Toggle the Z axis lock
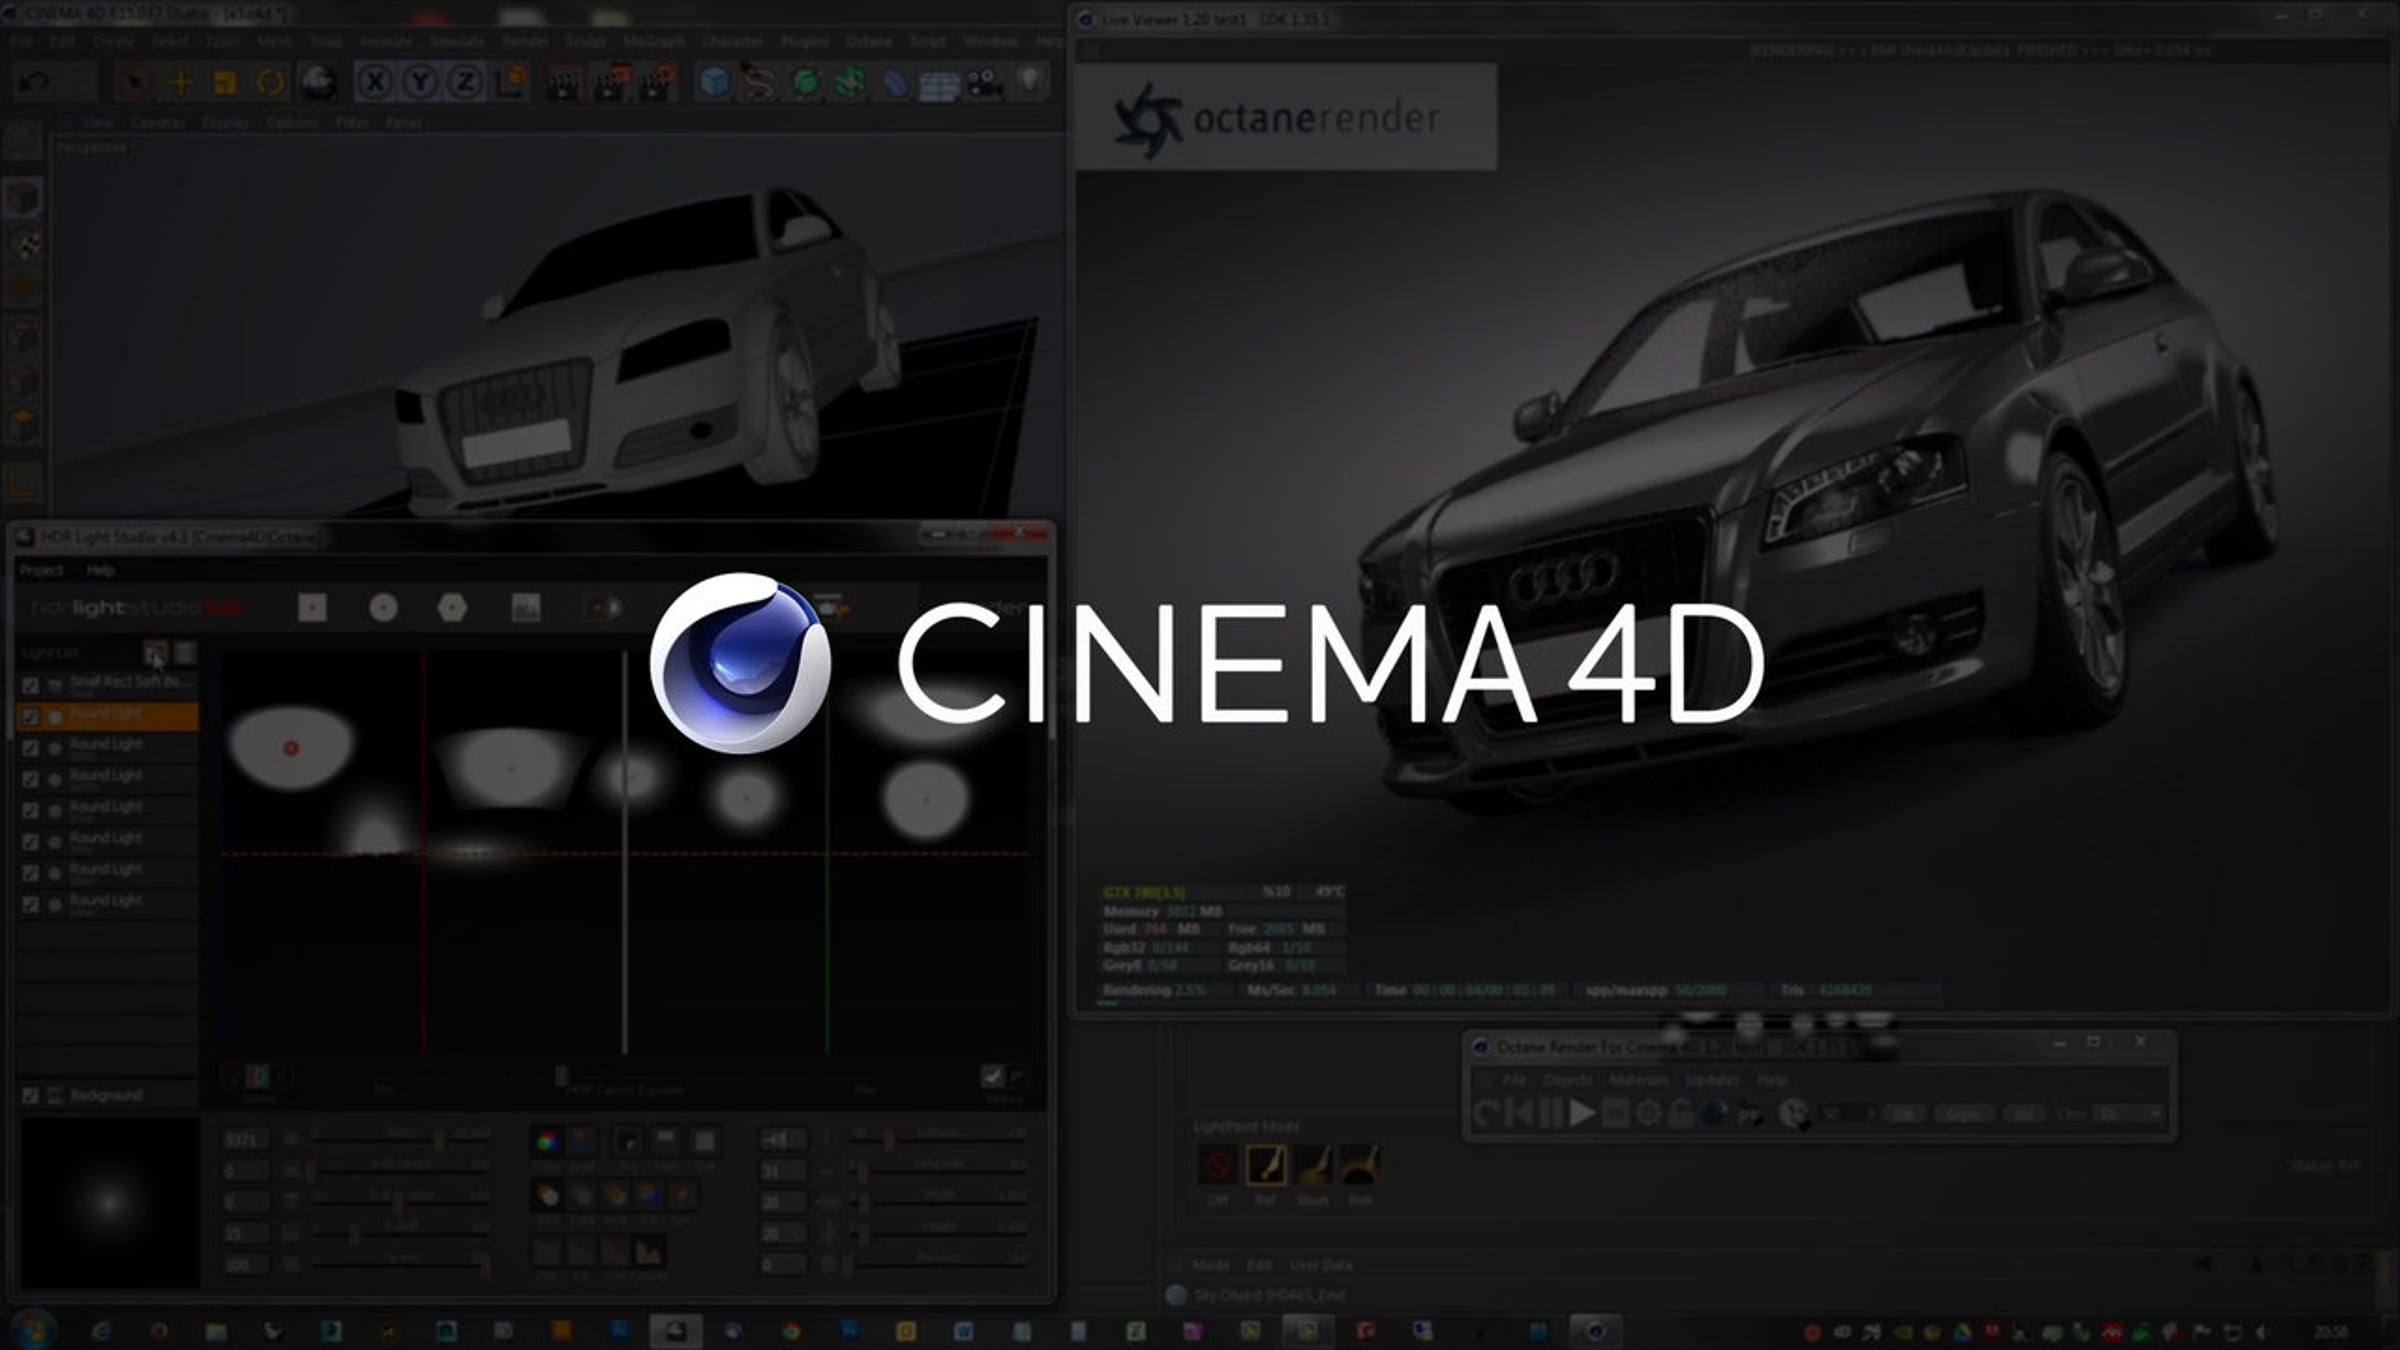This screenshot has height=1350, width=2400. pyautogui.click(x=465, y=82)
